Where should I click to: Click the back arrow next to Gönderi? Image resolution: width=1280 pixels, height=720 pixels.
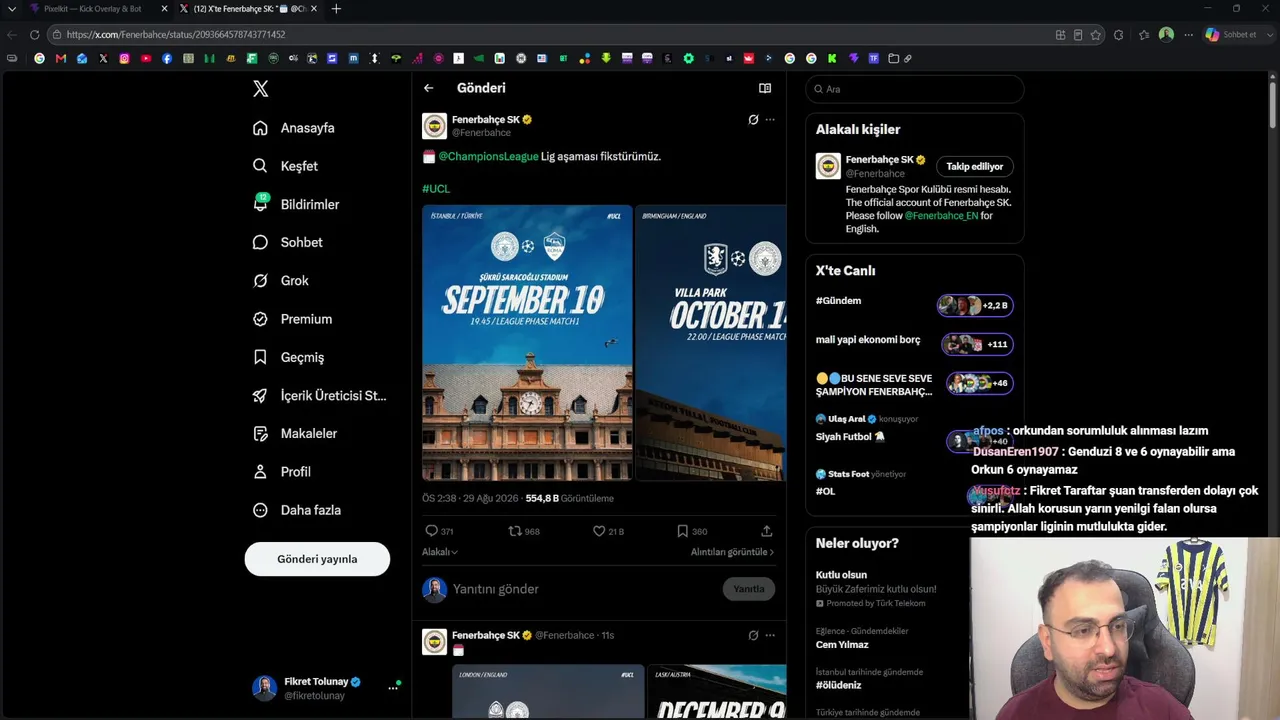pyautogui.click(x=428, y=88)
